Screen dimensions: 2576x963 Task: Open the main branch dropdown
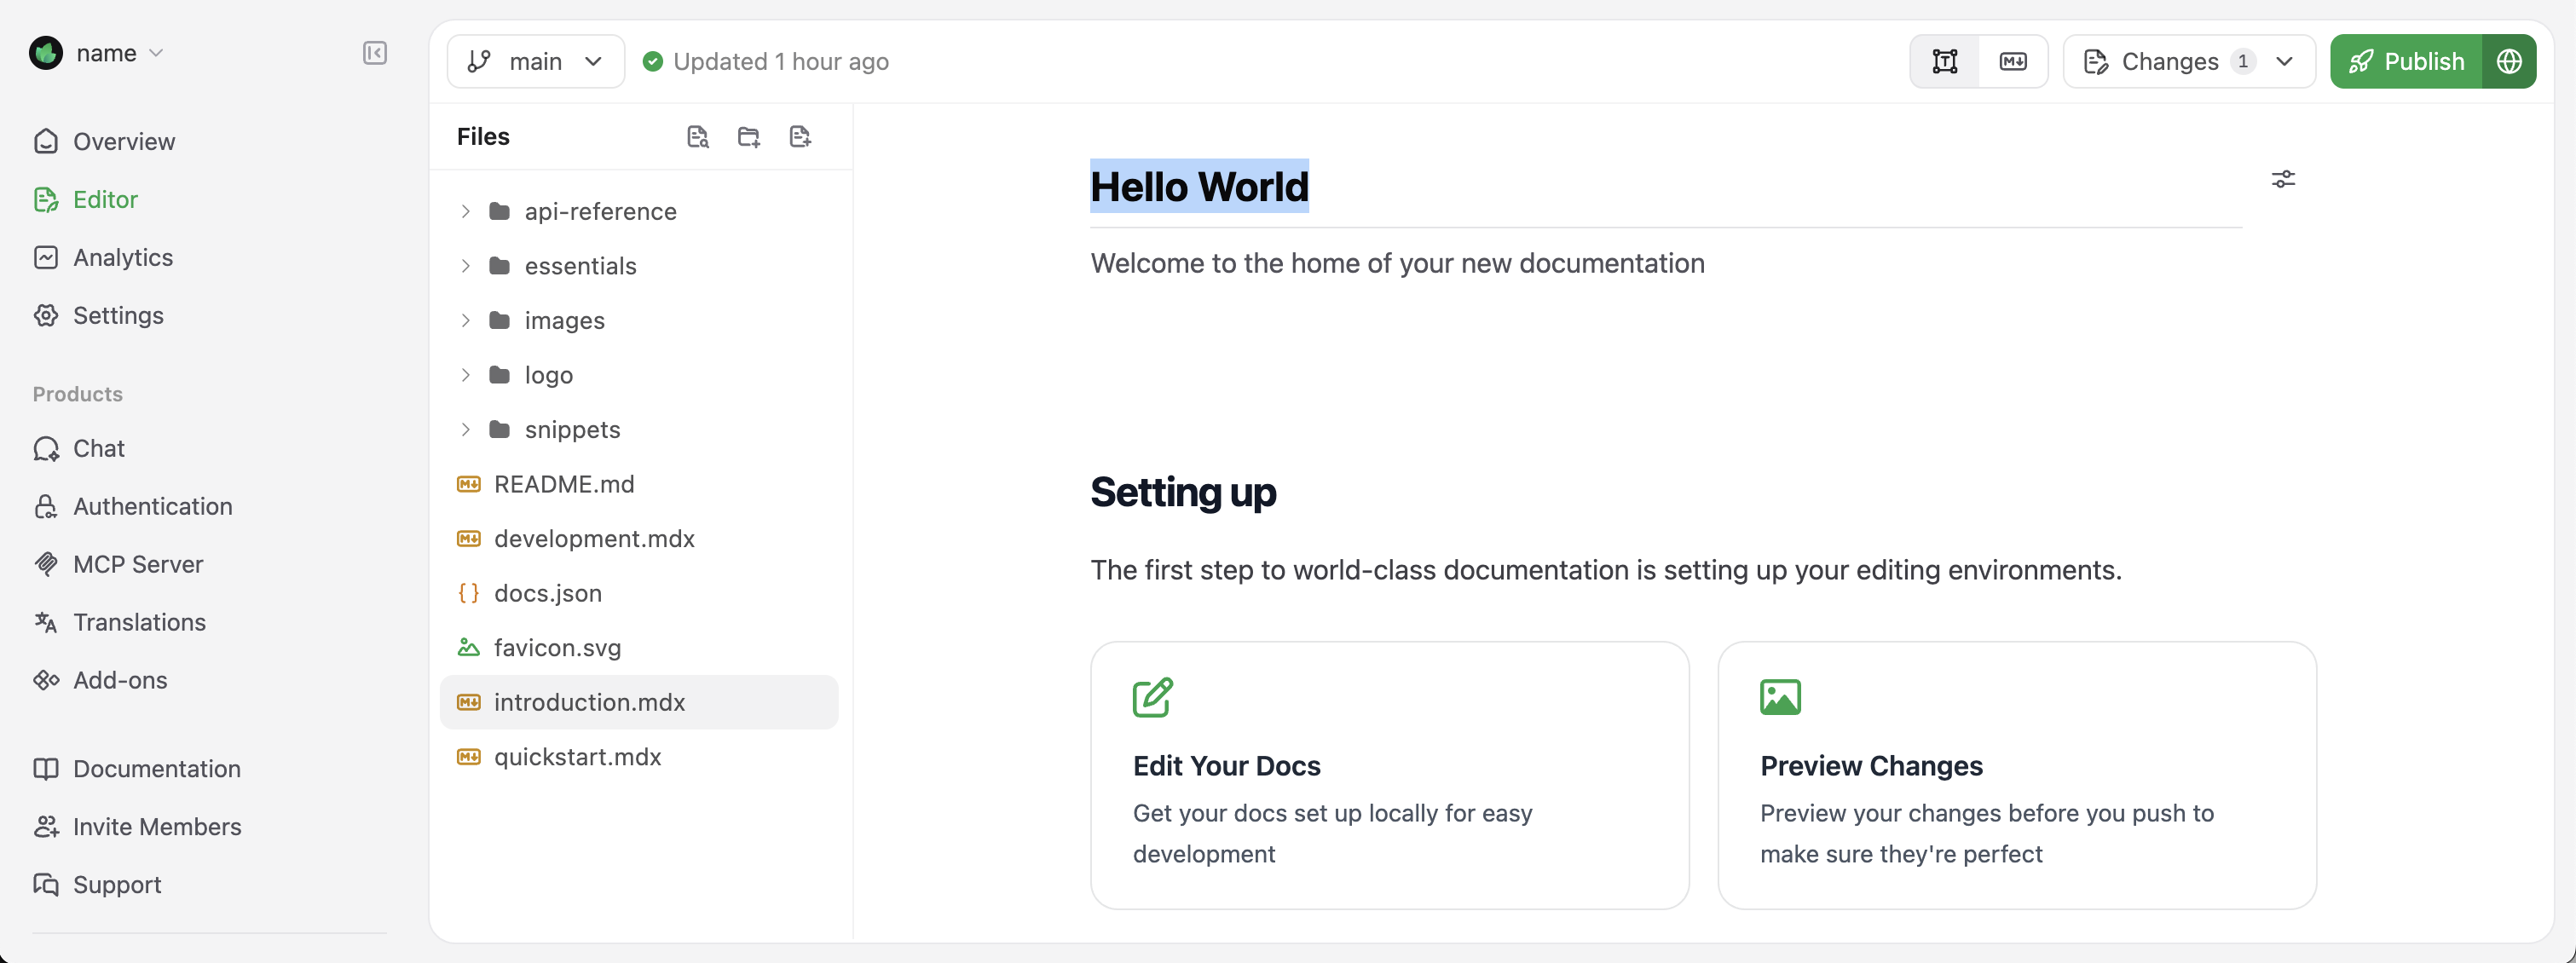(x=592, y=61)
